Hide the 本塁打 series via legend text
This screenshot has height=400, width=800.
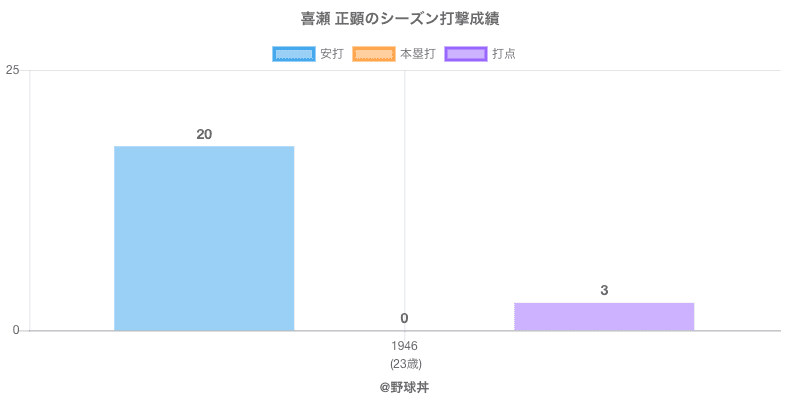[417, 54]
